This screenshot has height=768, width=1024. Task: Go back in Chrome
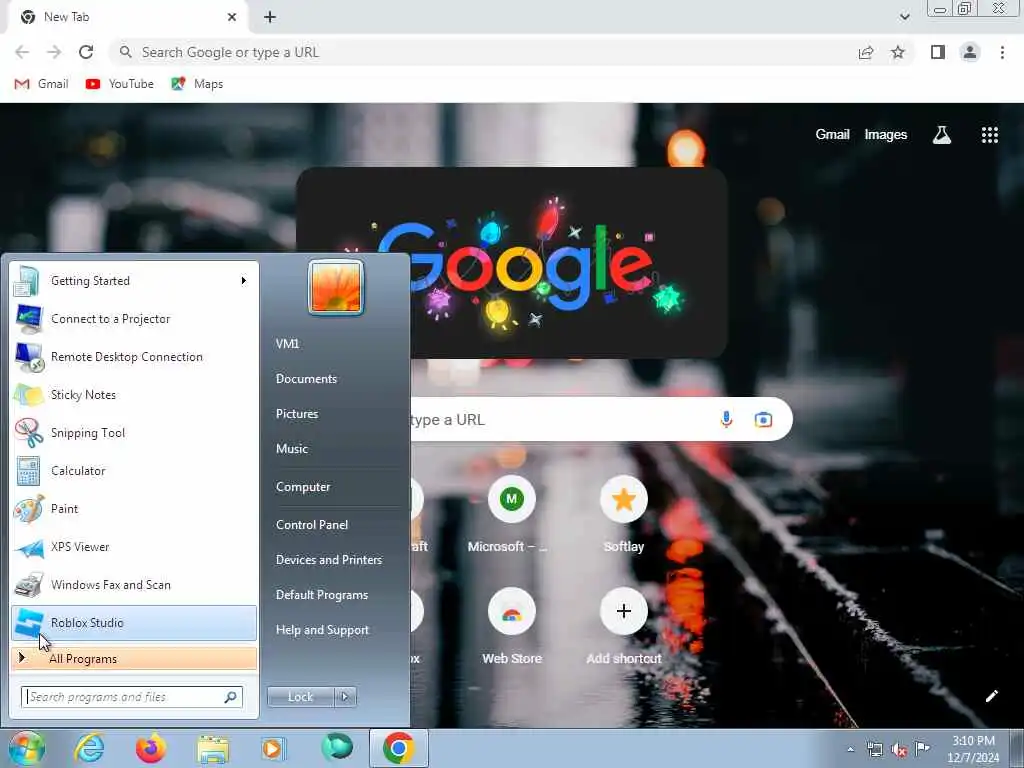[22, 52]
